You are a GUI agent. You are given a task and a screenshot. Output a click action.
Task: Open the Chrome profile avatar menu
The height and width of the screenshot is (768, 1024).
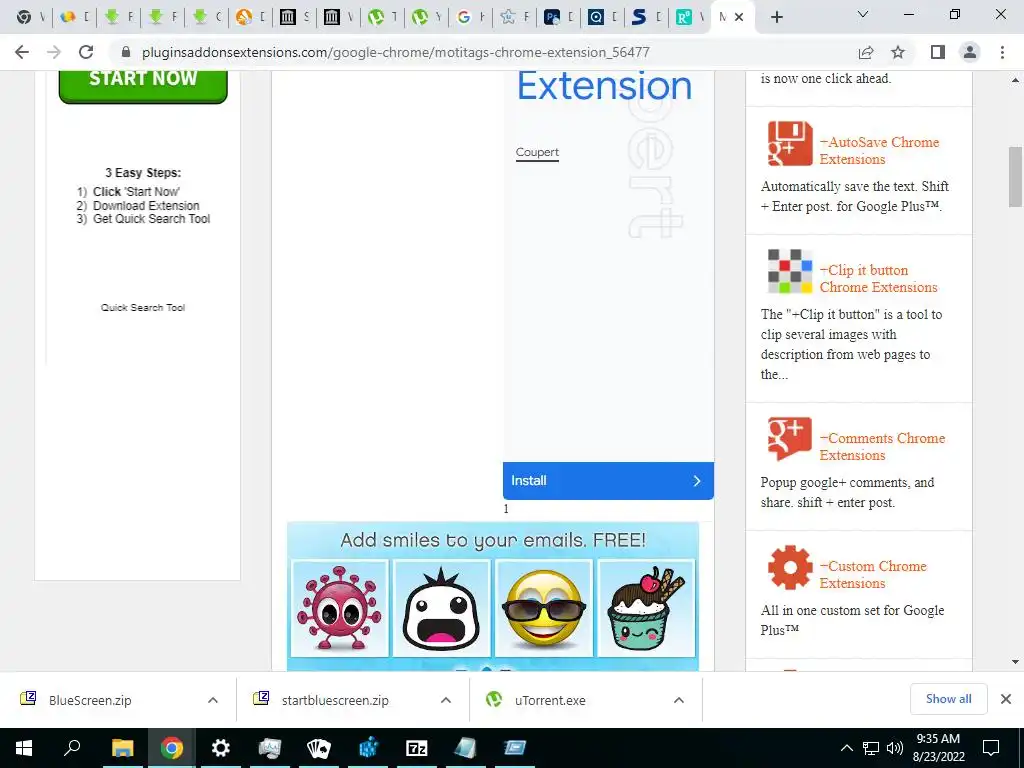(970, 52)
